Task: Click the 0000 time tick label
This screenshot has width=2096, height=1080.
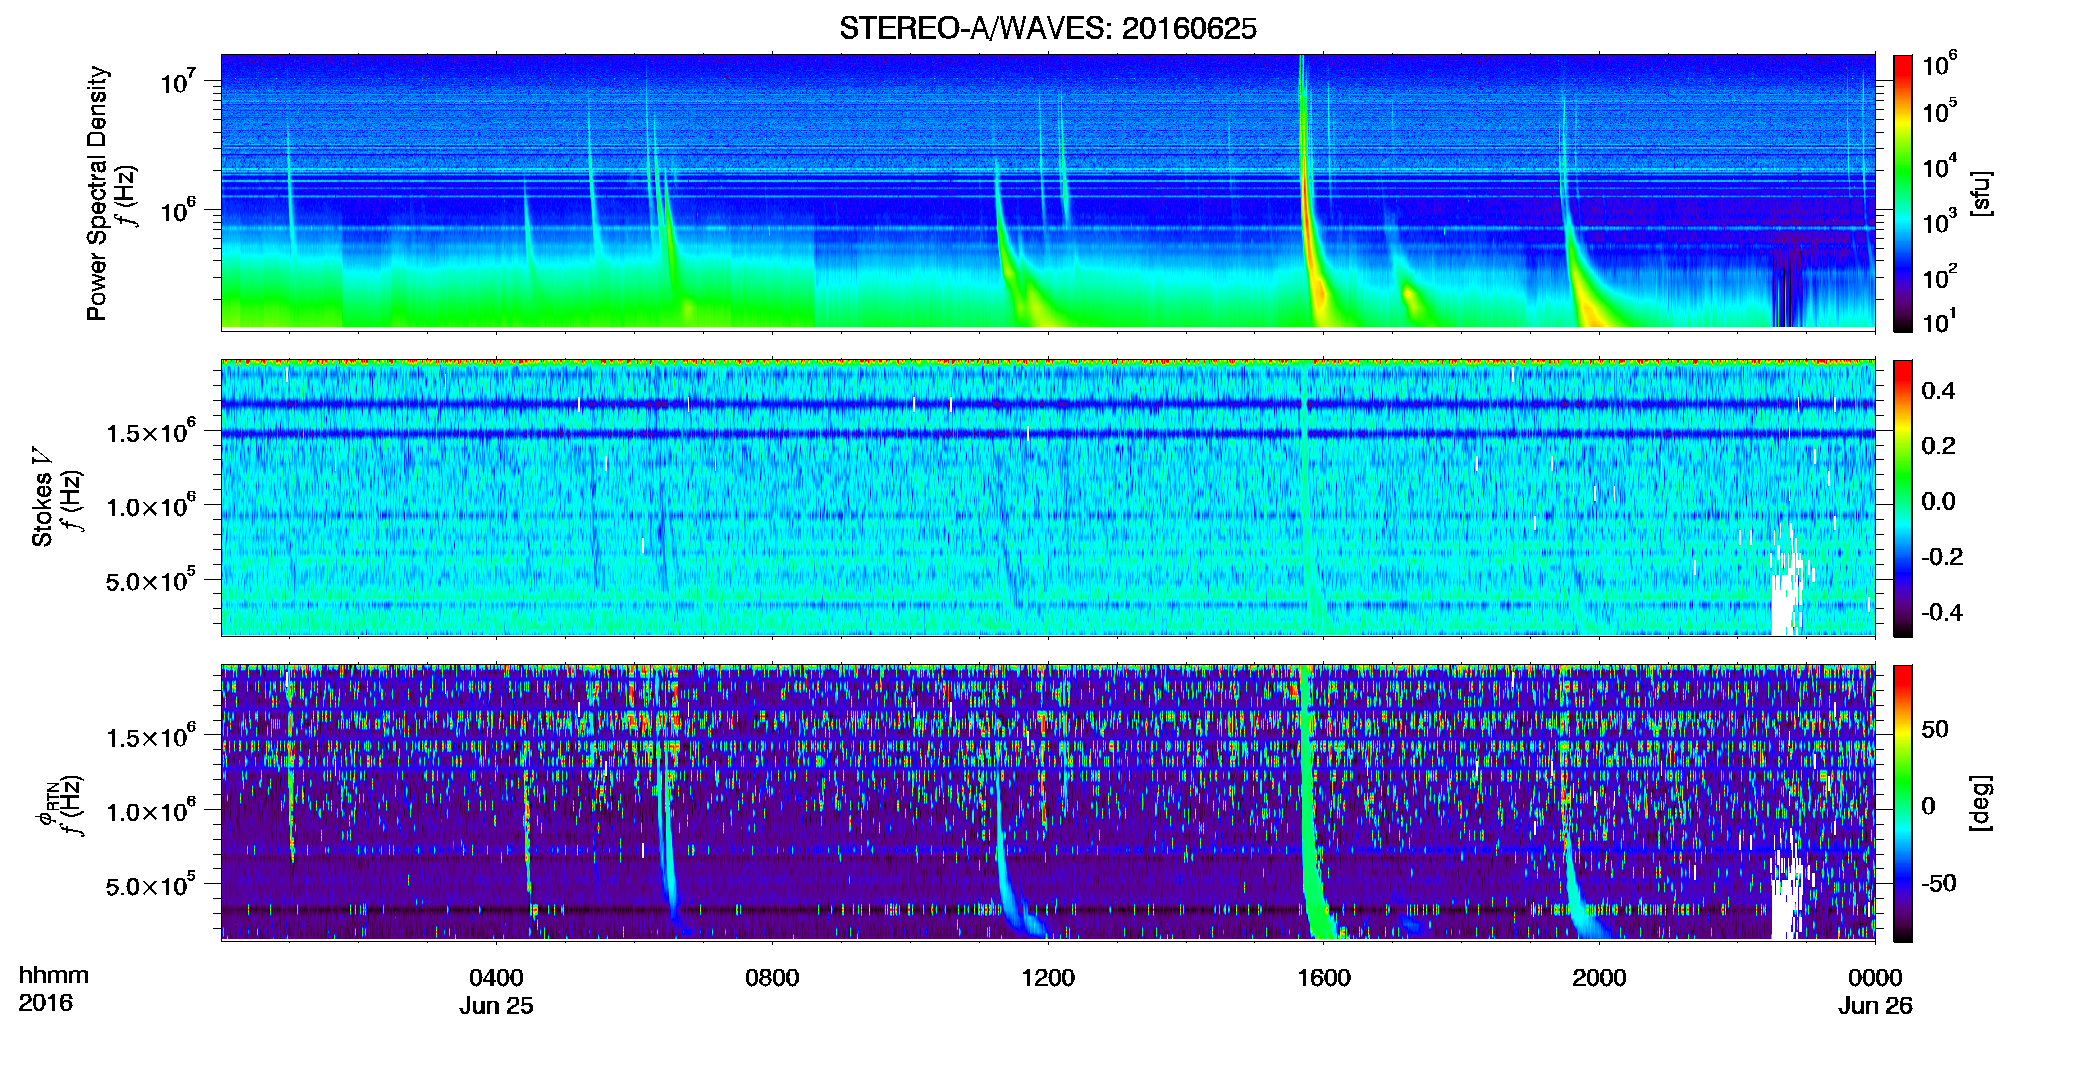Action: (1875, 977)
